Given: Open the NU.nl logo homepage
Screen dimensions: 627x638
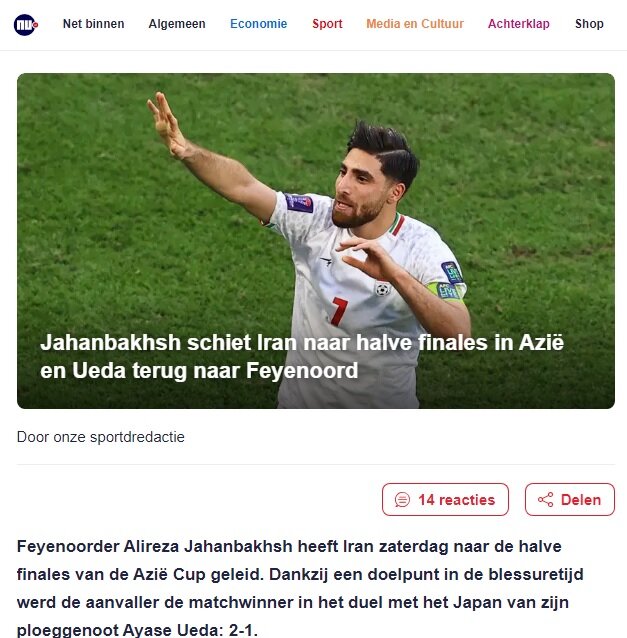Looking at the screenshot, I should point(26,24).
